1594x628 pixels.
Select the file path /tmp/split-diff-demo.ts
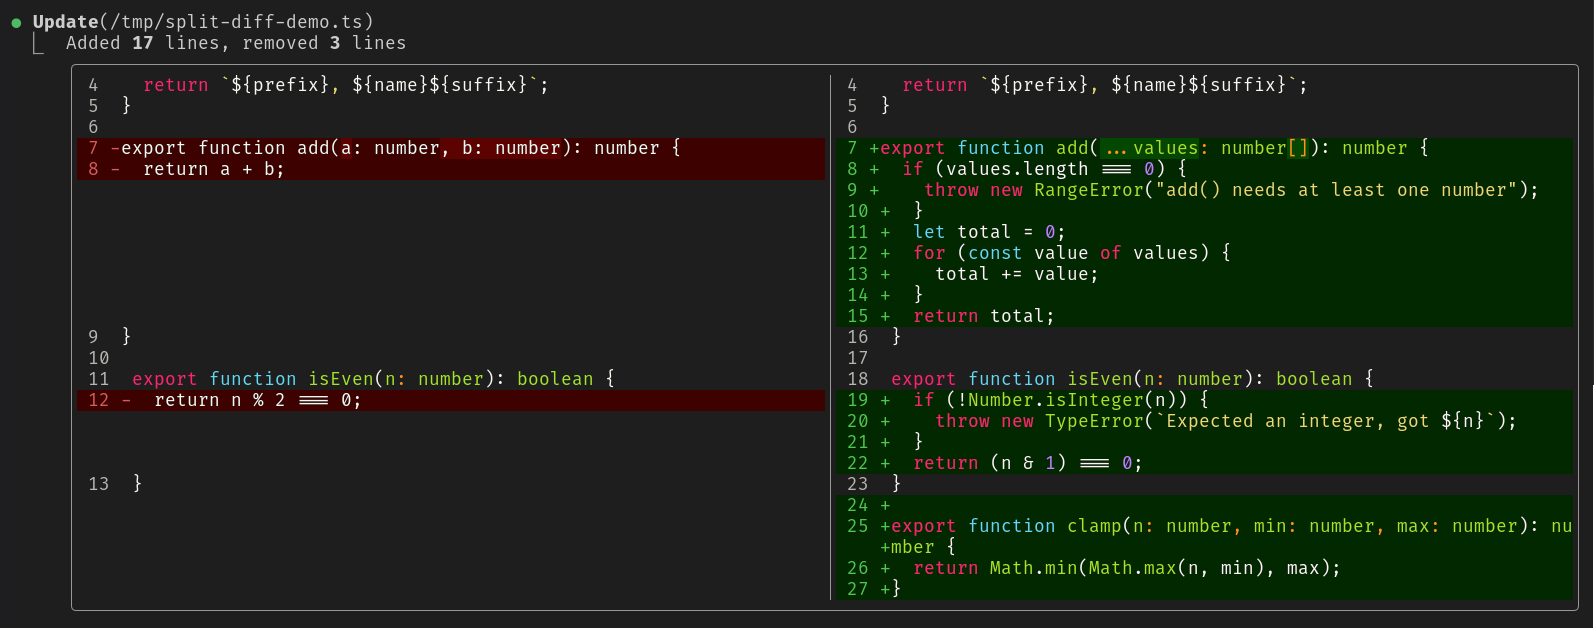(x=236, y=22)
